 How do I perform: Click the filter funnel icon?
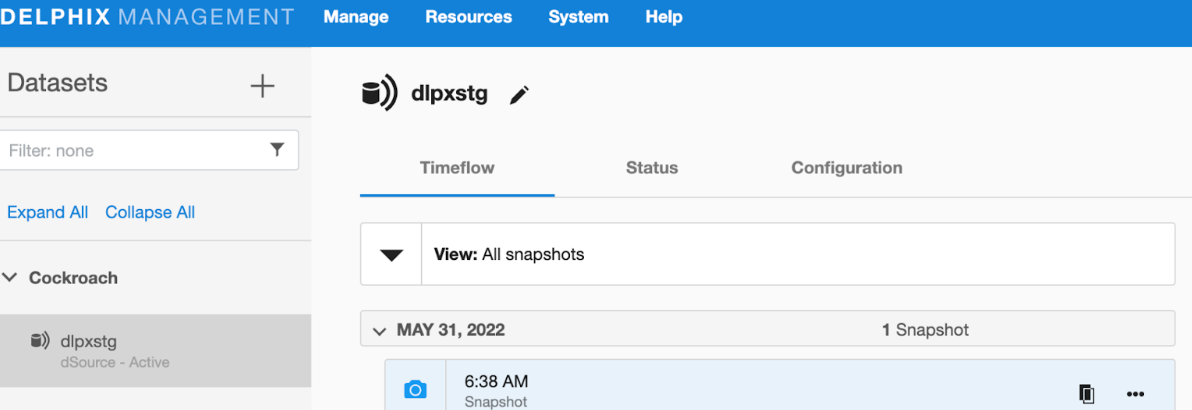(277, 150)
